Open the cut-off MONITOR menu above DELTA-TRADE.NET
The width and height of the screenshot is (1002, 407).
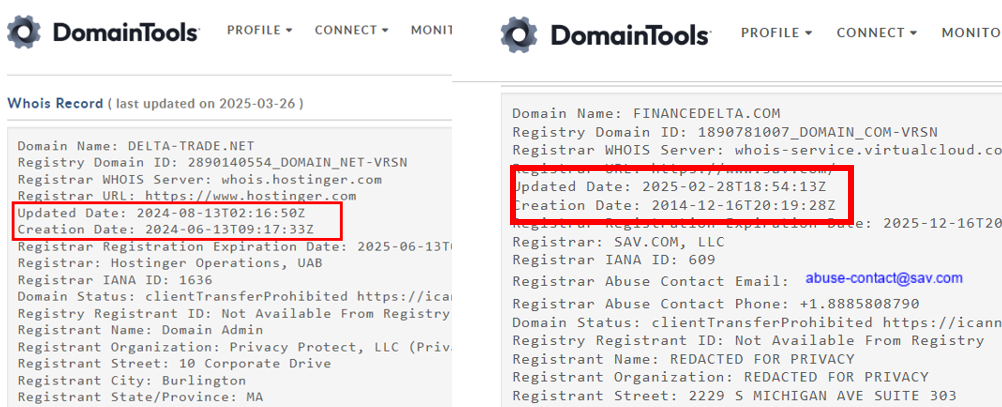point(431,30)
